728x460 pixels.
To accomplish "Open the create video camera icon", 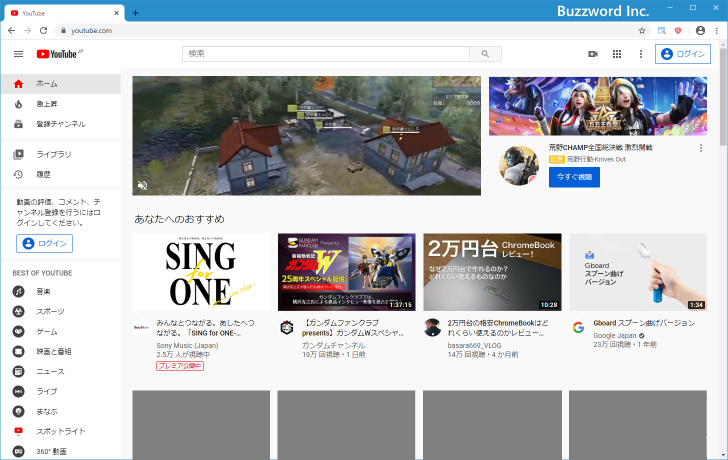I will tap(593, 54).
